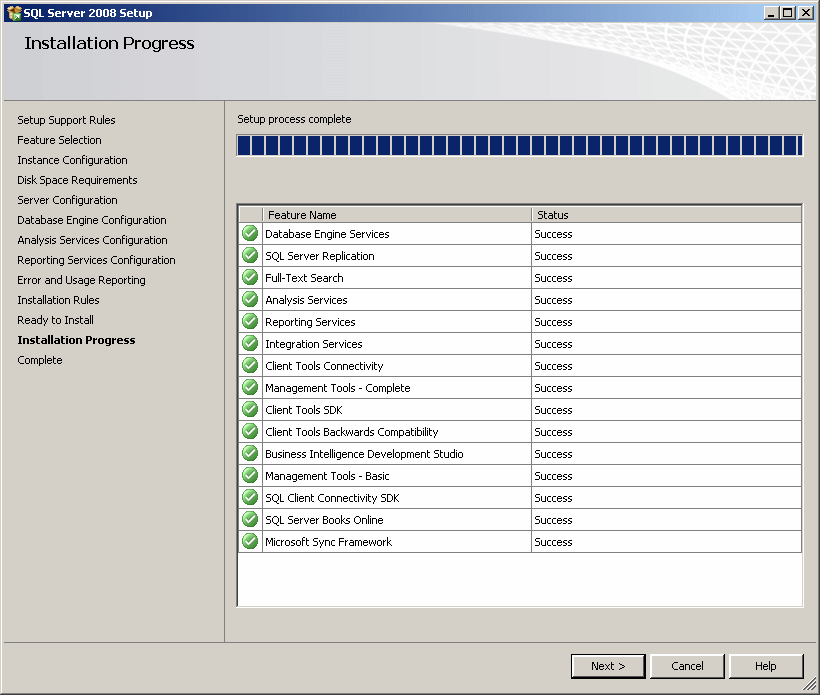Click the 'SQL Server Books Online' feature name
The height and width of the screenshot is (695, 820).
point(324,519)
